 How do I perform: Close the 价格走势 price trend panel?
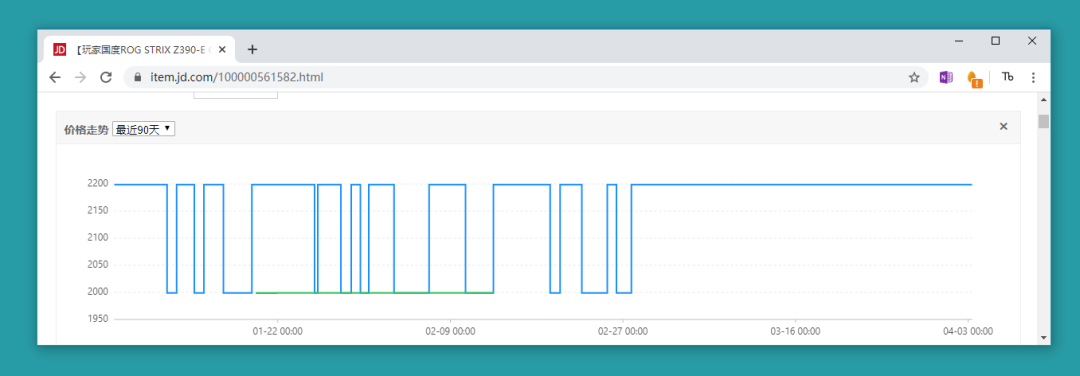tap(1004, 126)
